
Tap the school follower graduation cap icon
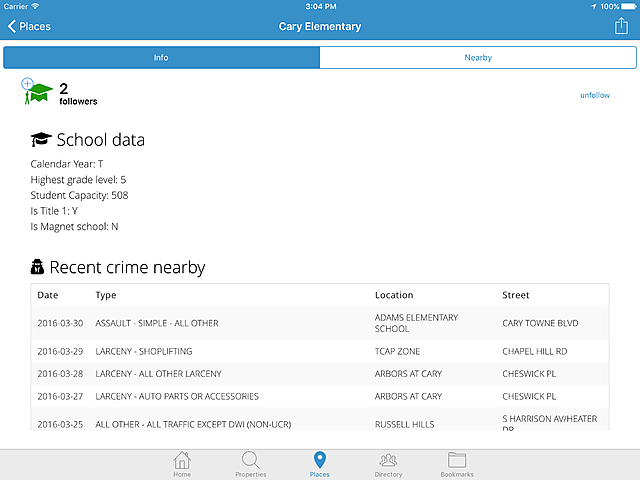click(x=36, y=93)
